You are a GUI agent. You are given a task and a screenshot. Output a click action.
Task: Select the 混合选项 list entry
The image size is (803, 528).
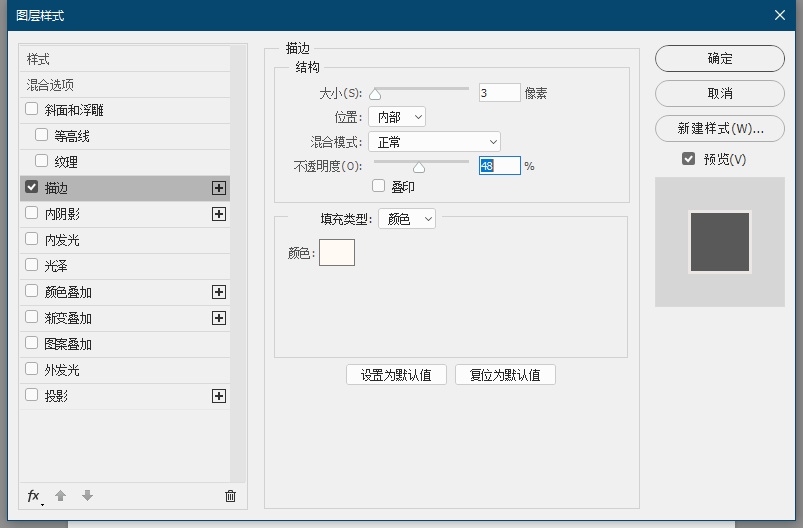(x=125, y=85)
